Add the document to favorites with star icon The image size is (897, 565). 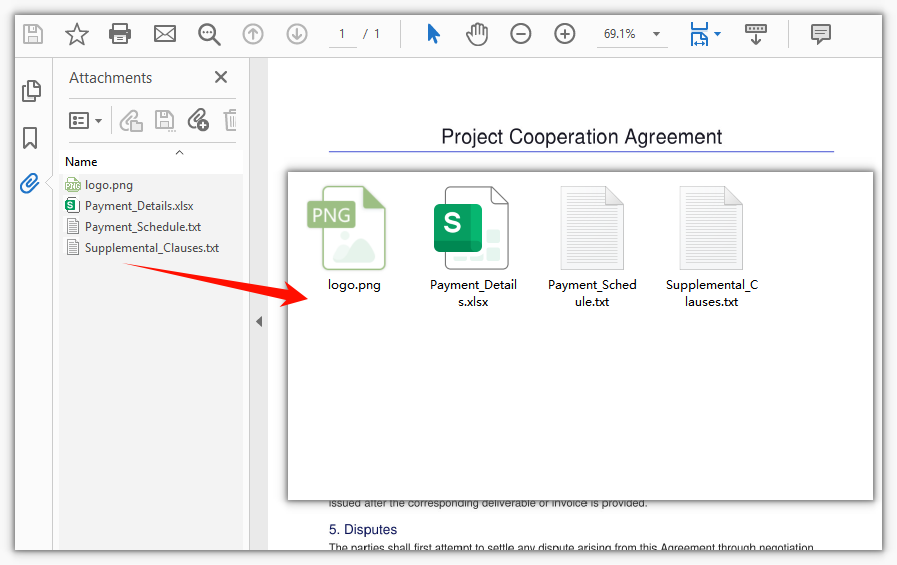click(77, 34)
